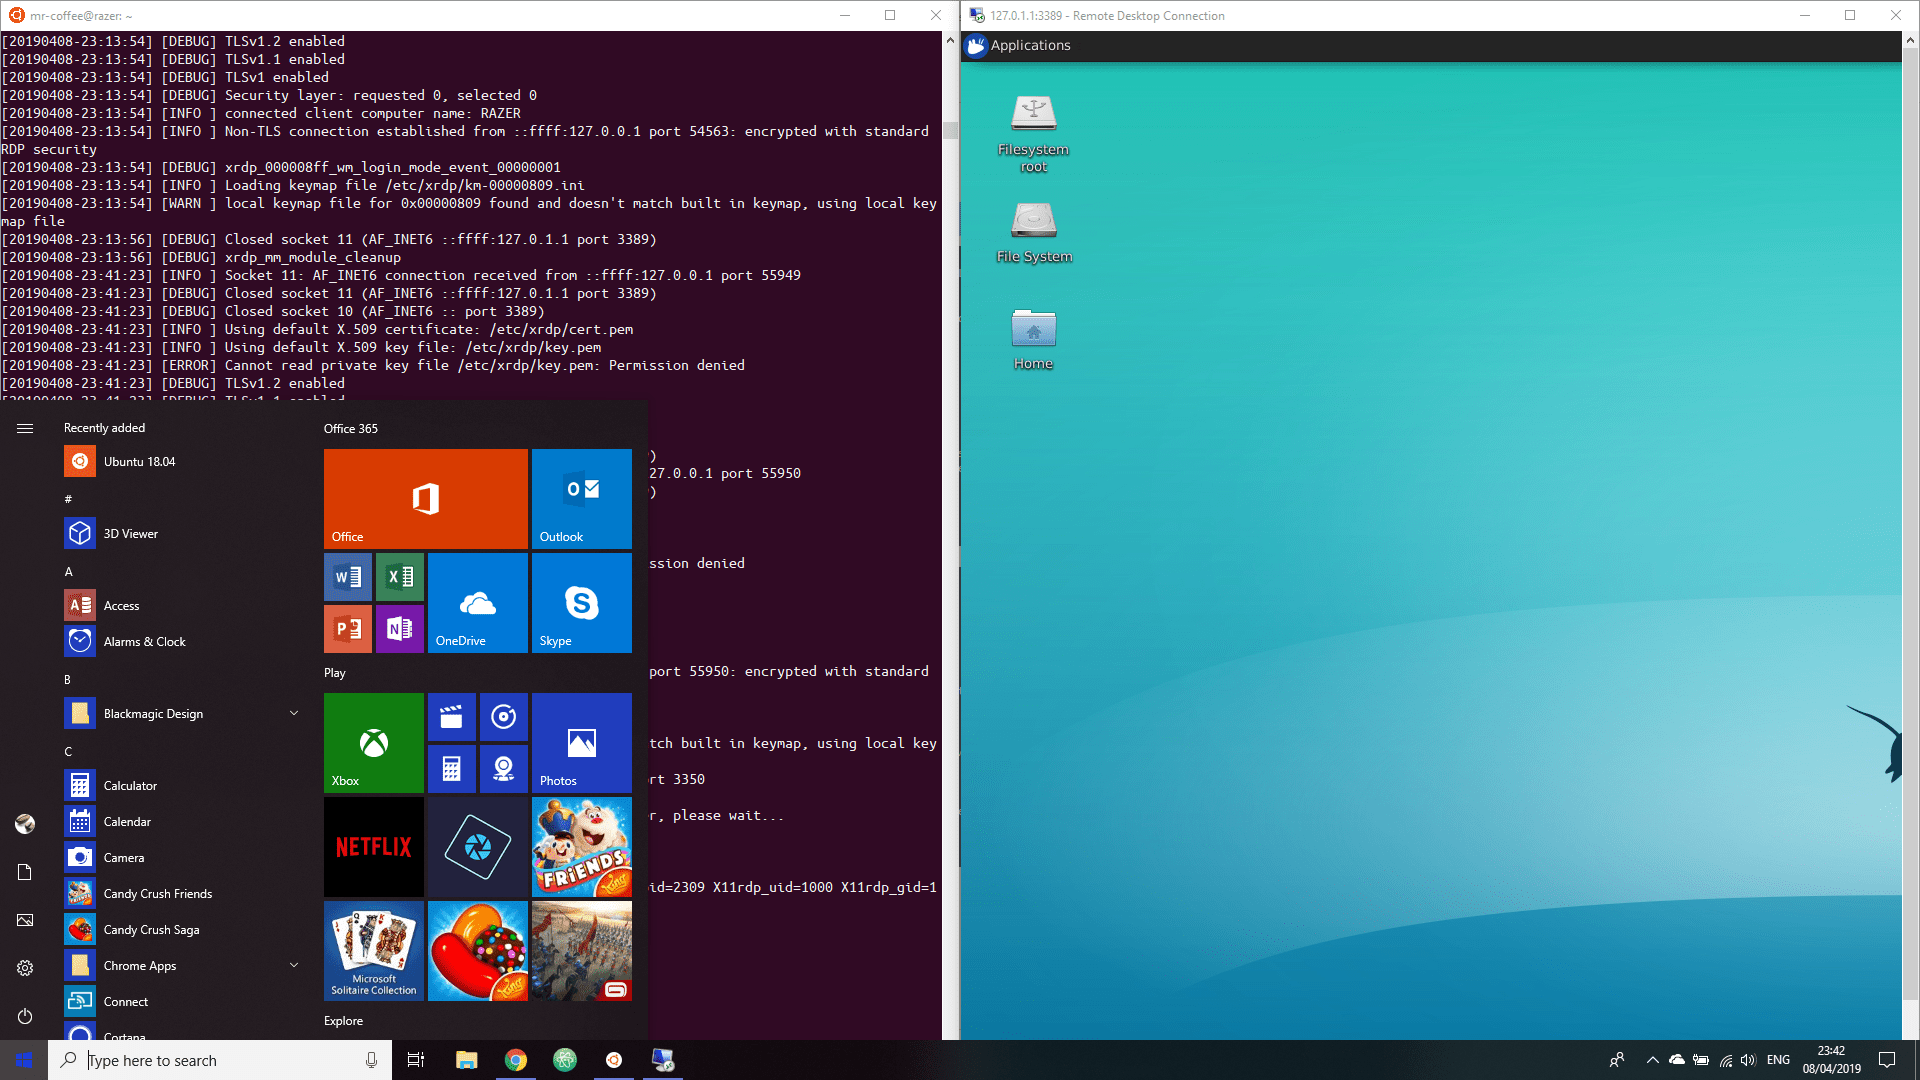The height and width of the screenshot is (1080, 1920).
Task: Toggle task view button in taskbar
Action: pyautogui.click(x=415, y=1060)
